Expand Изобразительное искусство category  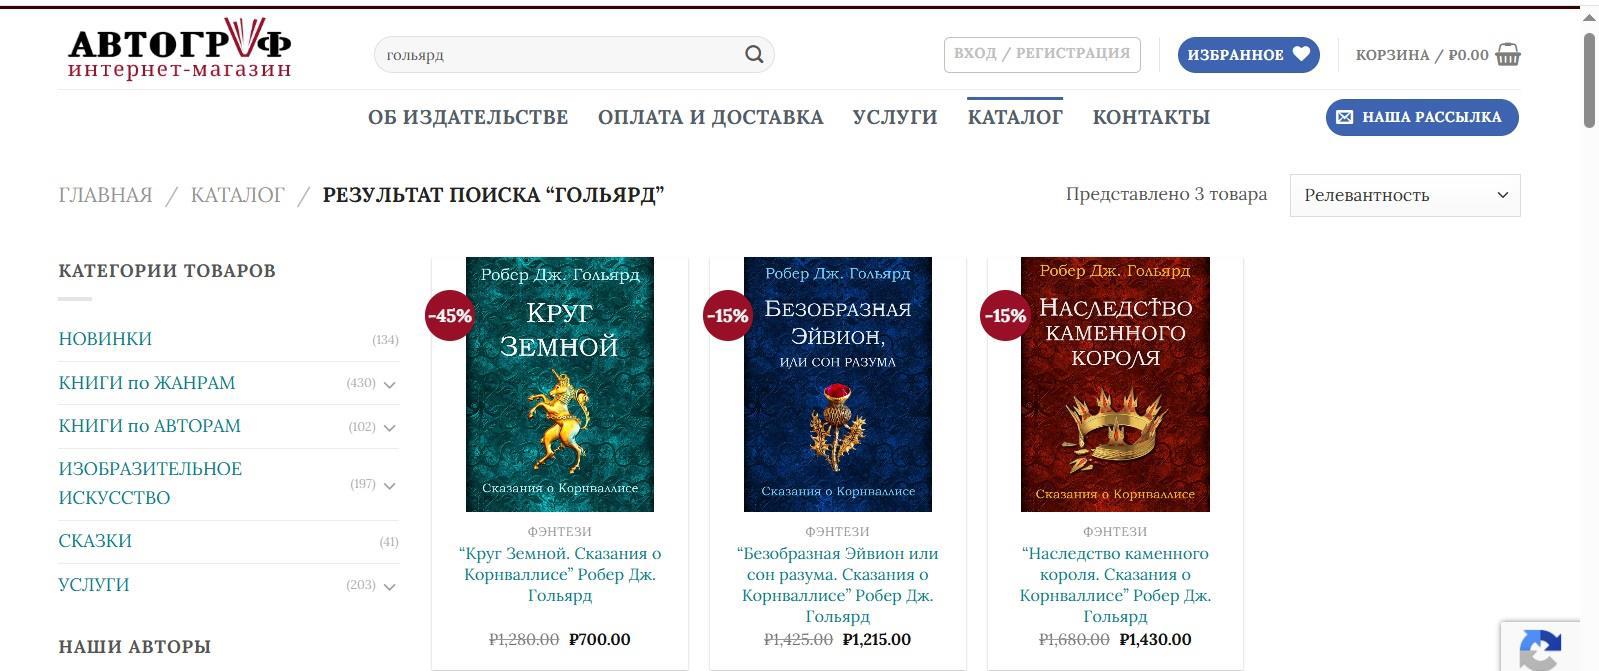click(390, 485)
